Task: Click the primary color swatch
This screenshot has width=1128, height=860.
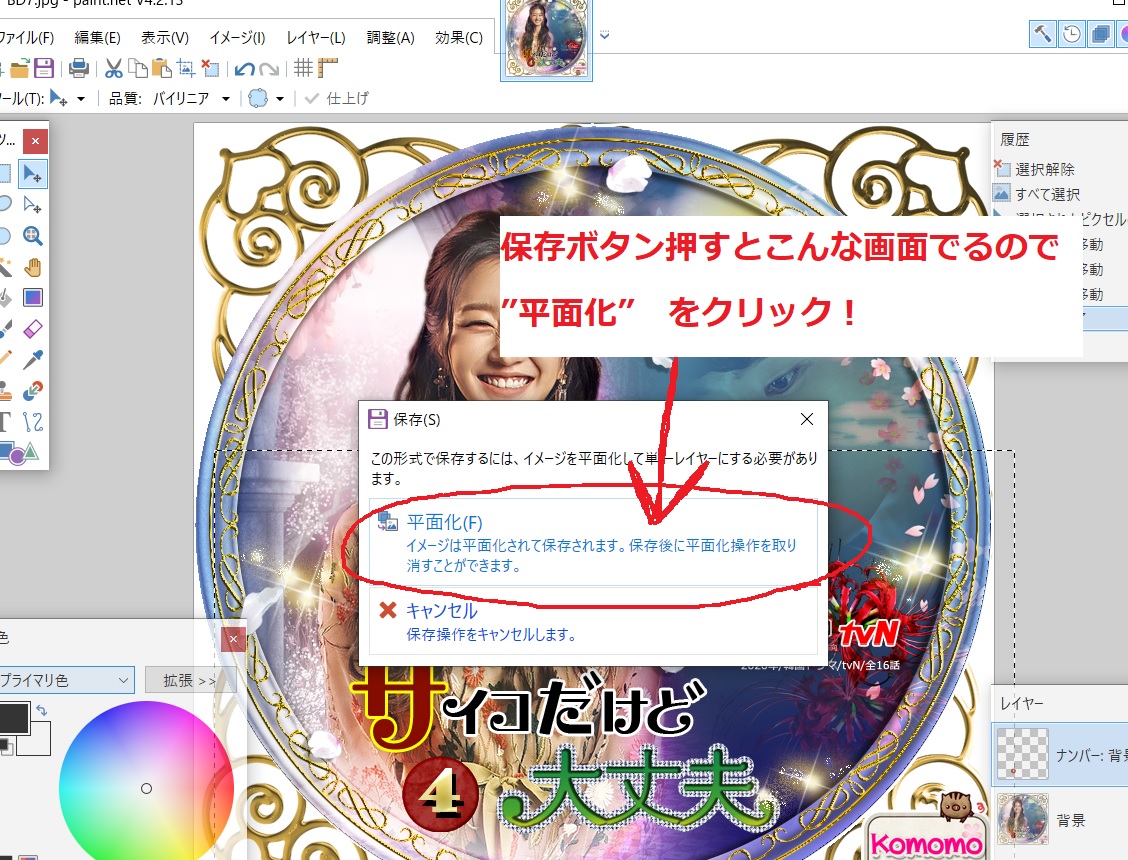Action: point(14,718)
